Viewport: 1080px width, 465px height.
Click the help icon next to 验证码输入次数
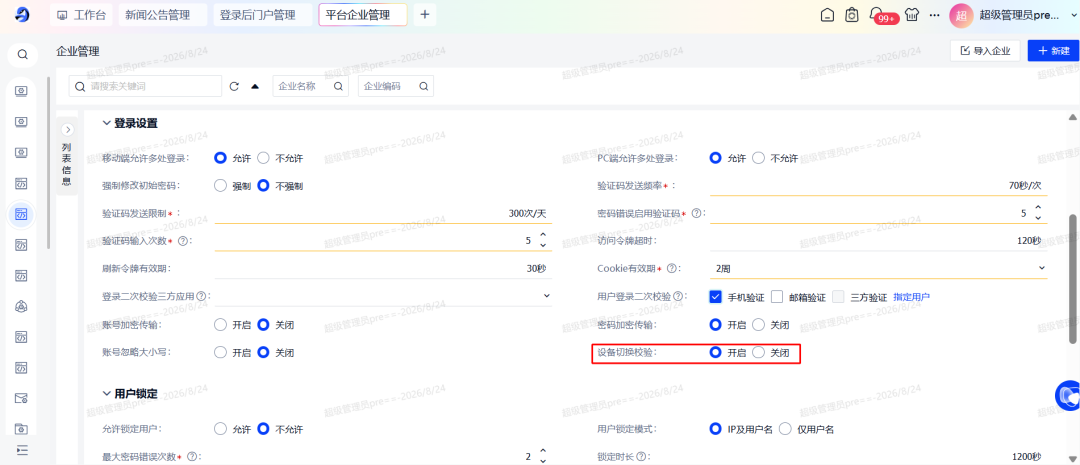click(182, 241)
